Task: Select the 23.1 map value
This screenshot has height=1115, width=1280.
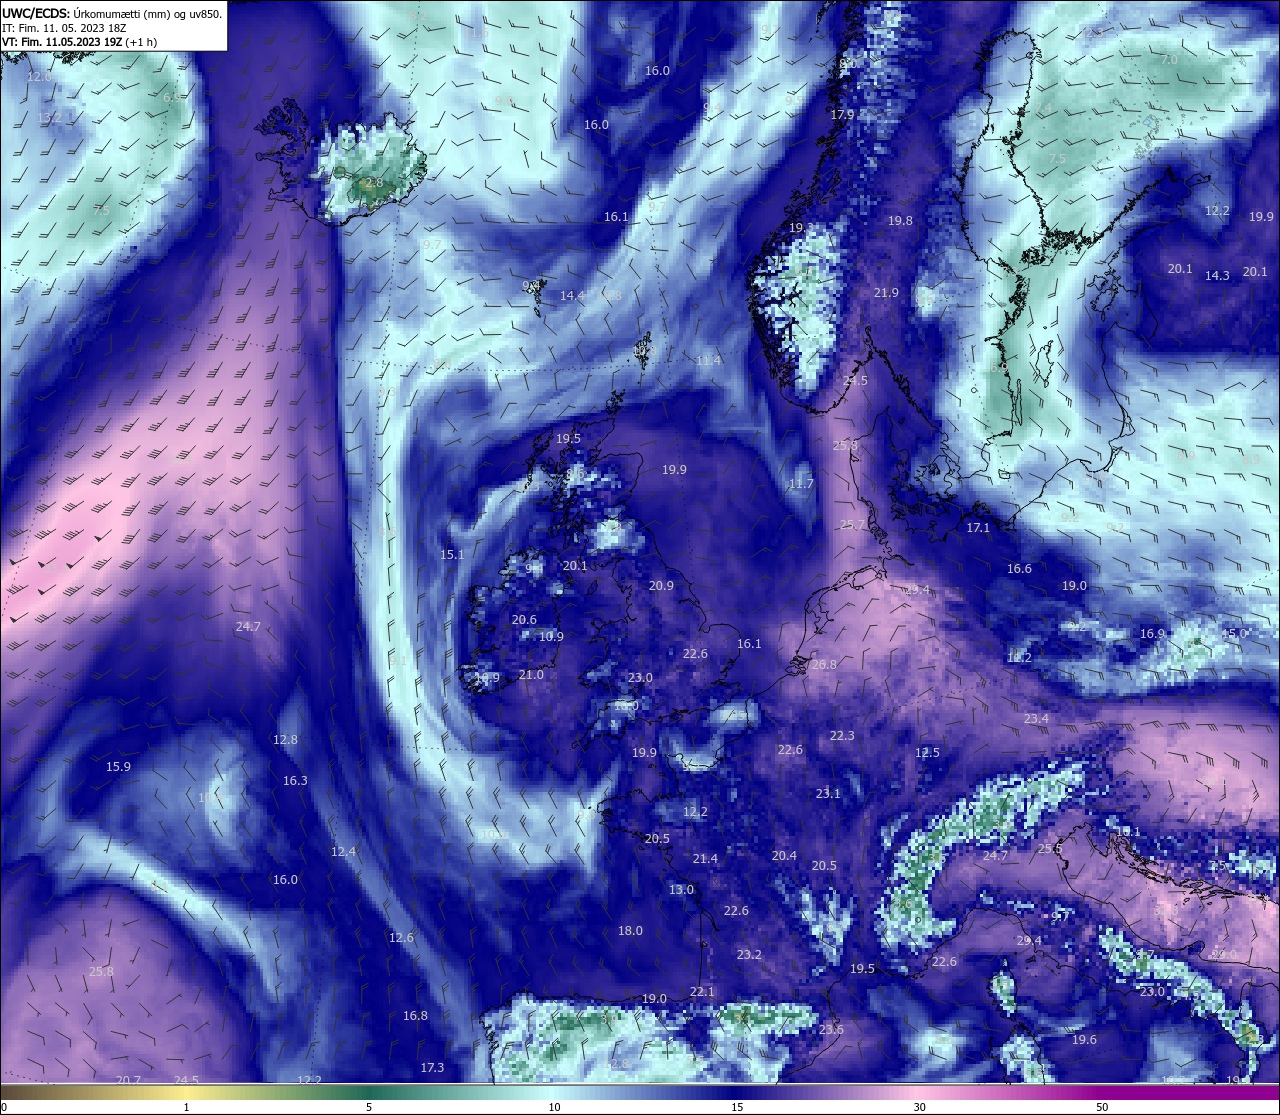Action: pyautogui.click(x=828, y=794)
